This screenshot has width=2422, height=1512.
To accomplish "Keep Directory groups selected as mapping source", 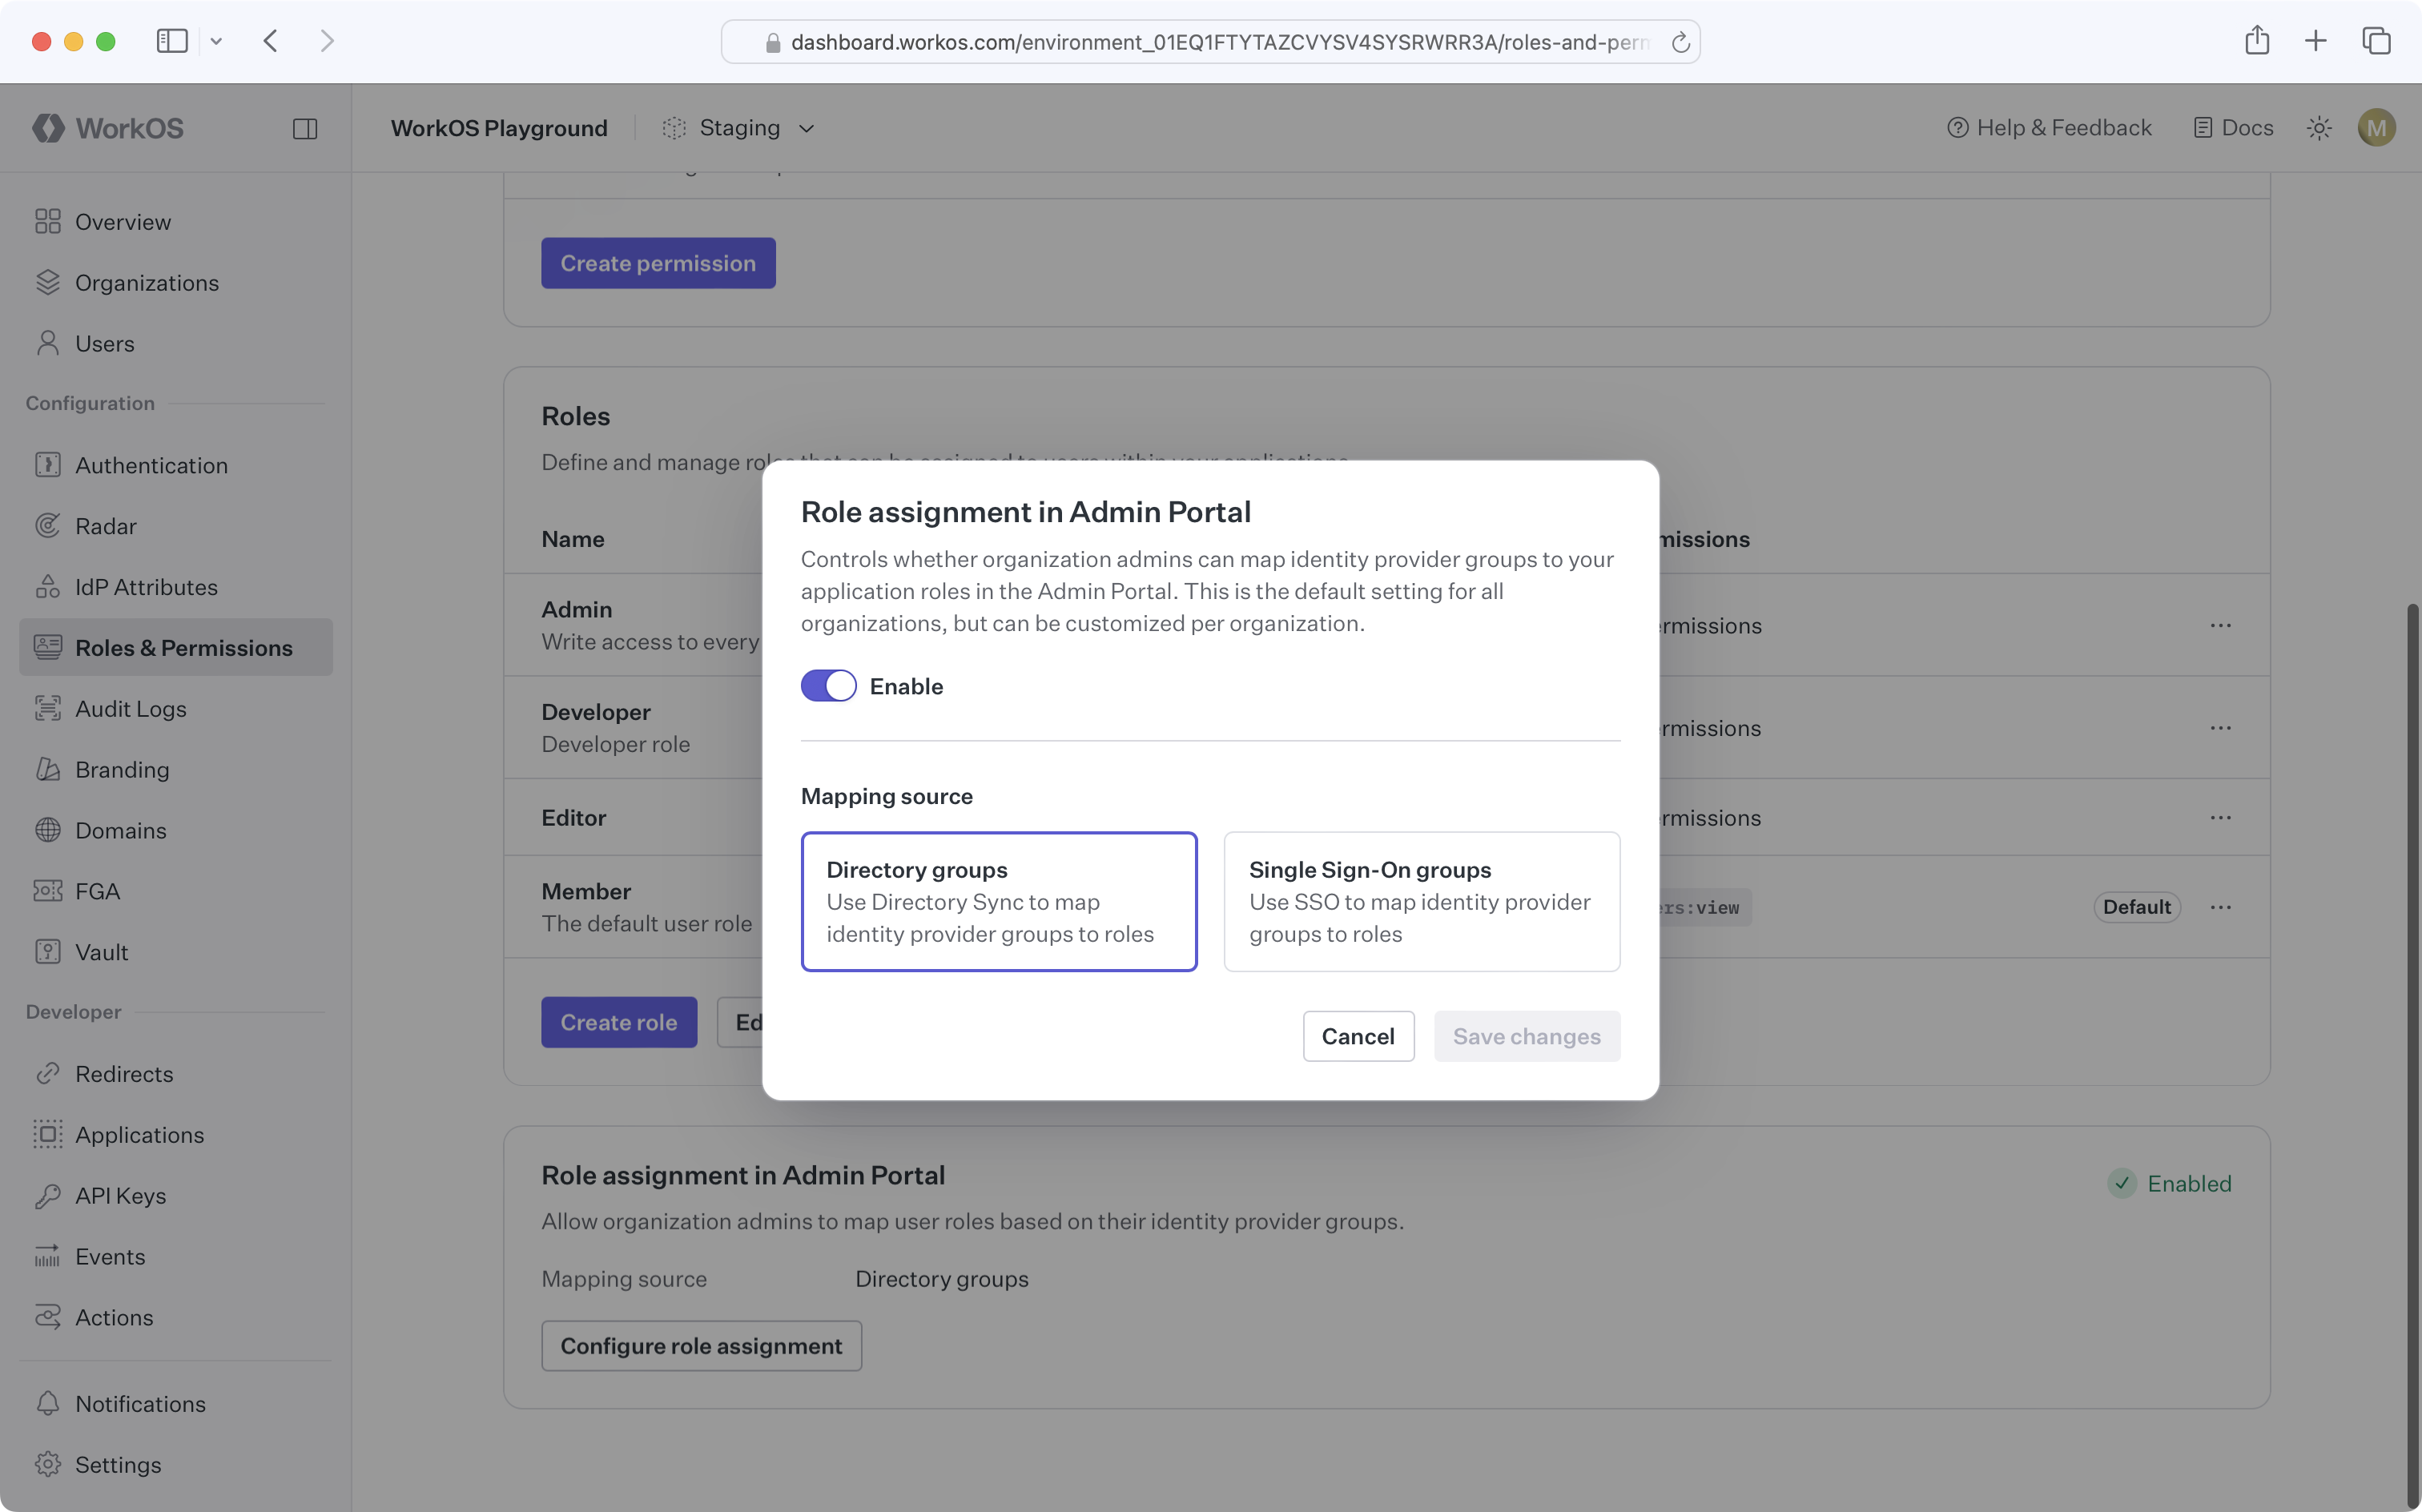I will pos(998,901).
